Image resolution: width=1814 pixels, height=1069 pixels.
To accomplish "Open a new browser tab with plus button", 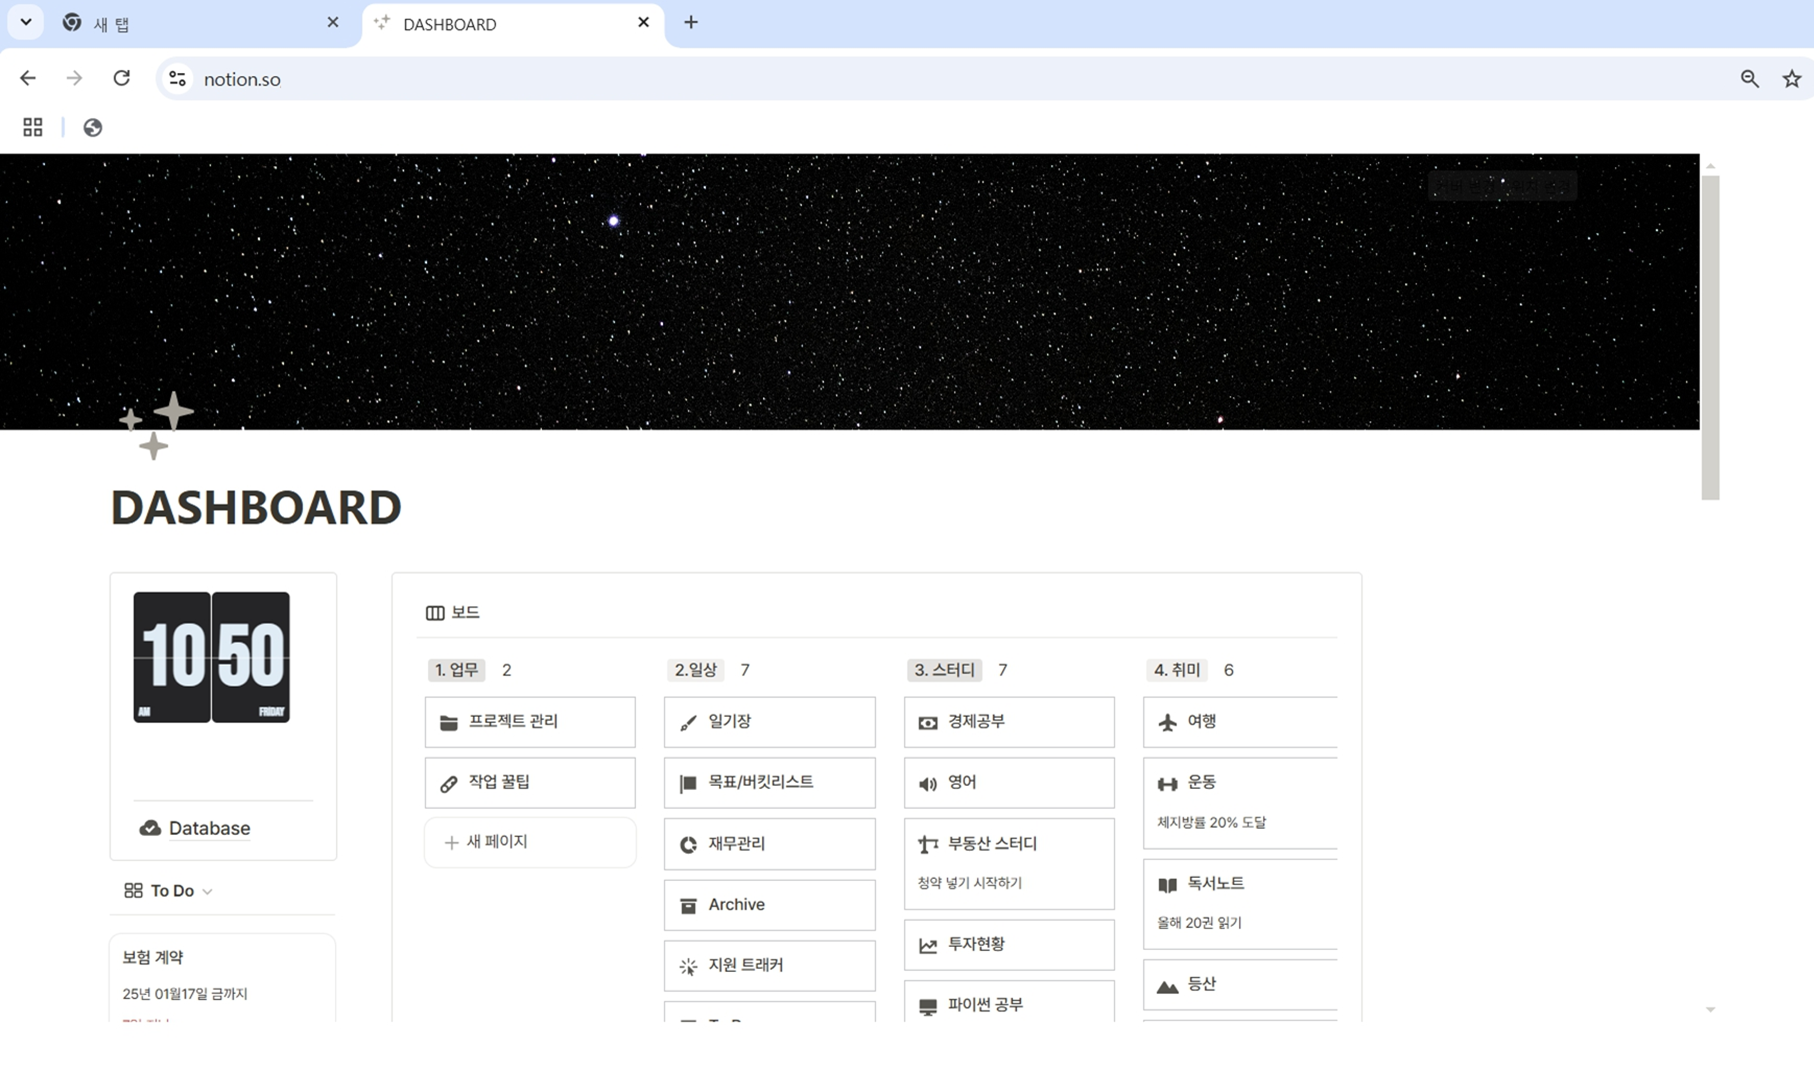I will click(x=691, y=22).
